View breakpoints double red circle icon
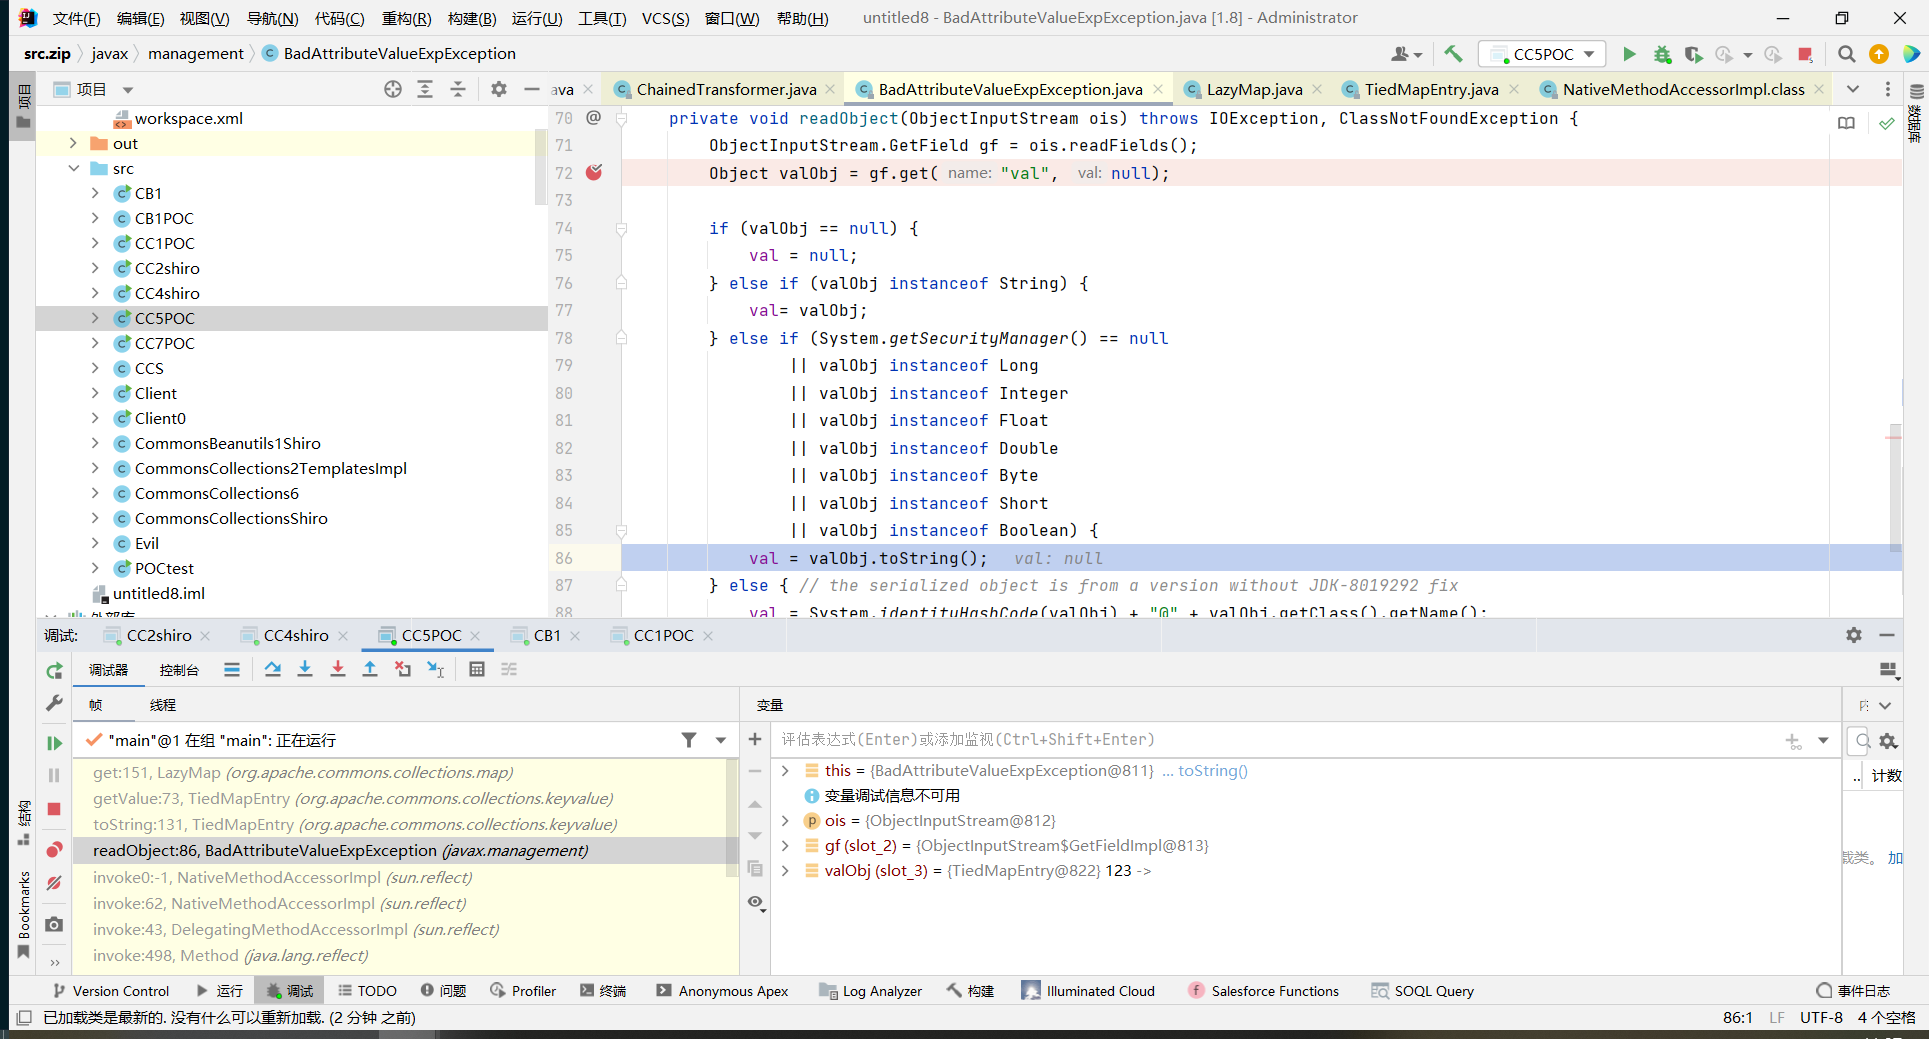 click(54, 850)
